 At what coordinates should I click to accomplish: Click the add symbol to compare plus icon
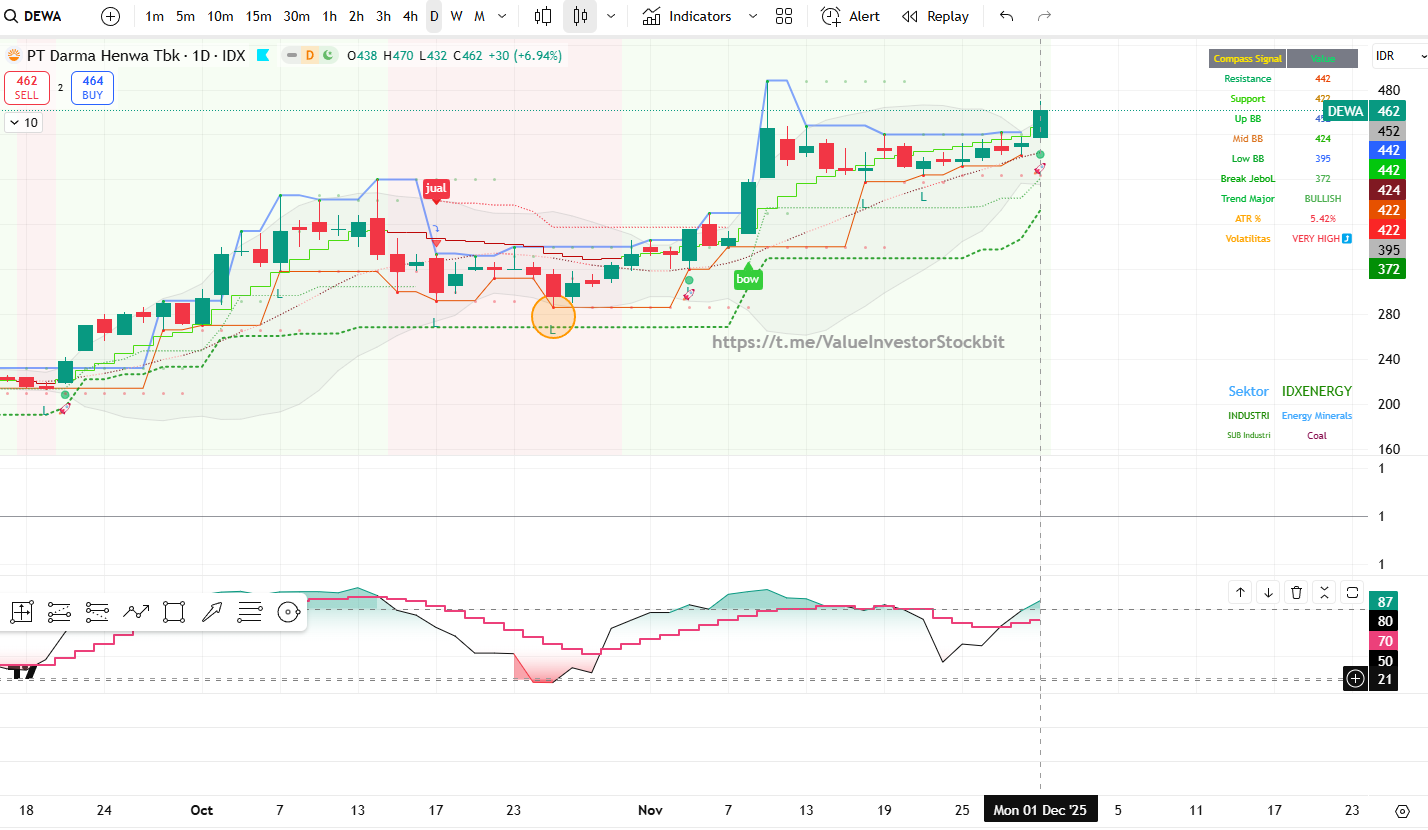[110, 16]
